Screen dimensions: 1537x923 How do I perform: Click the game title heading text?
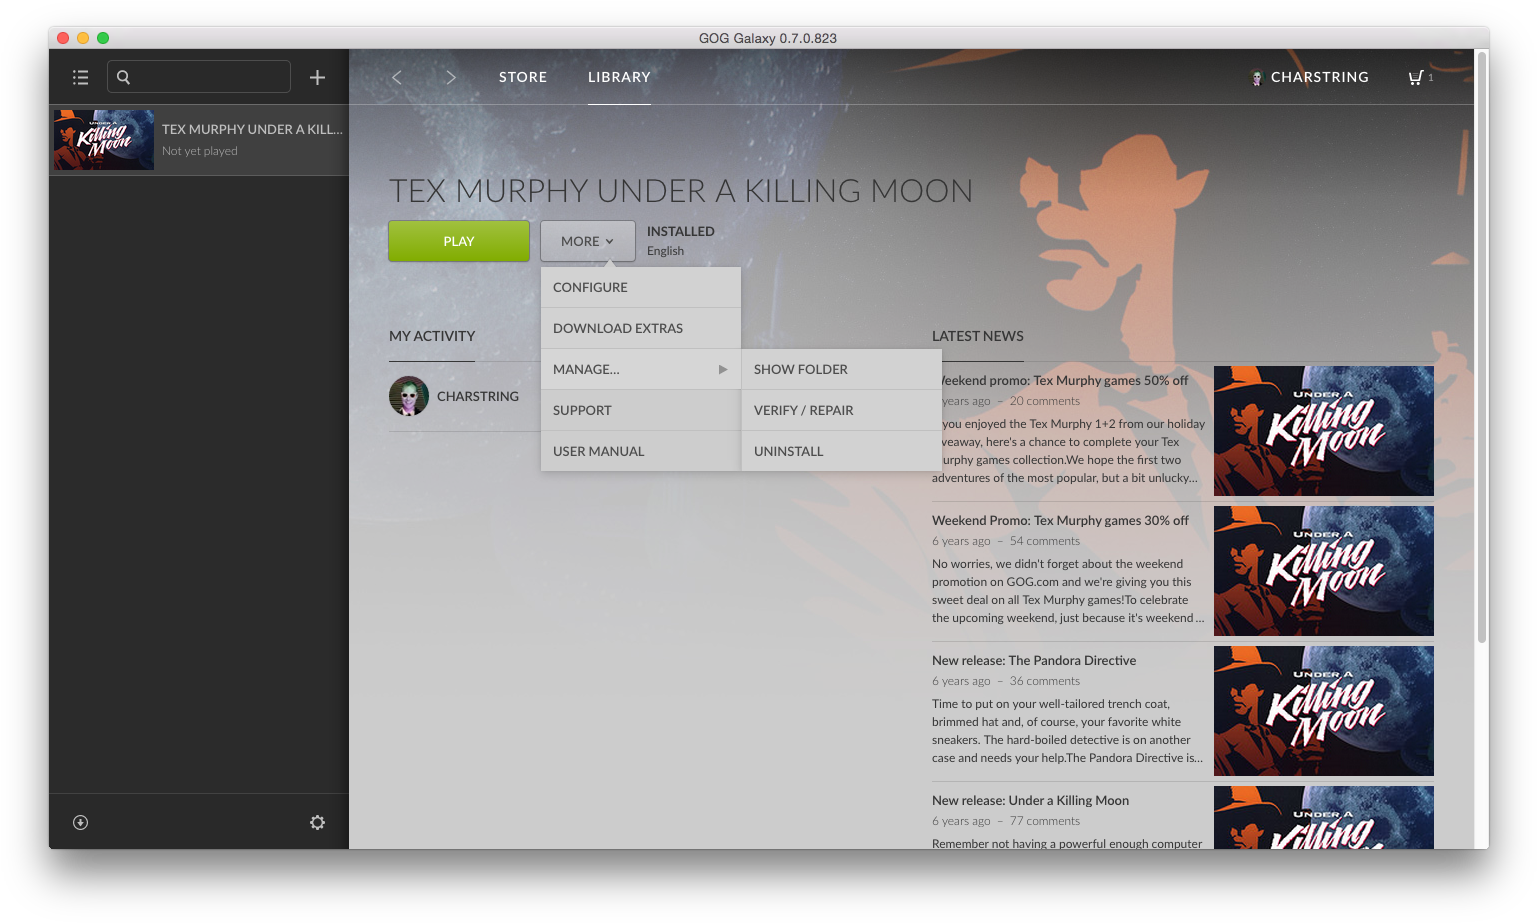(x=680, y=190)
